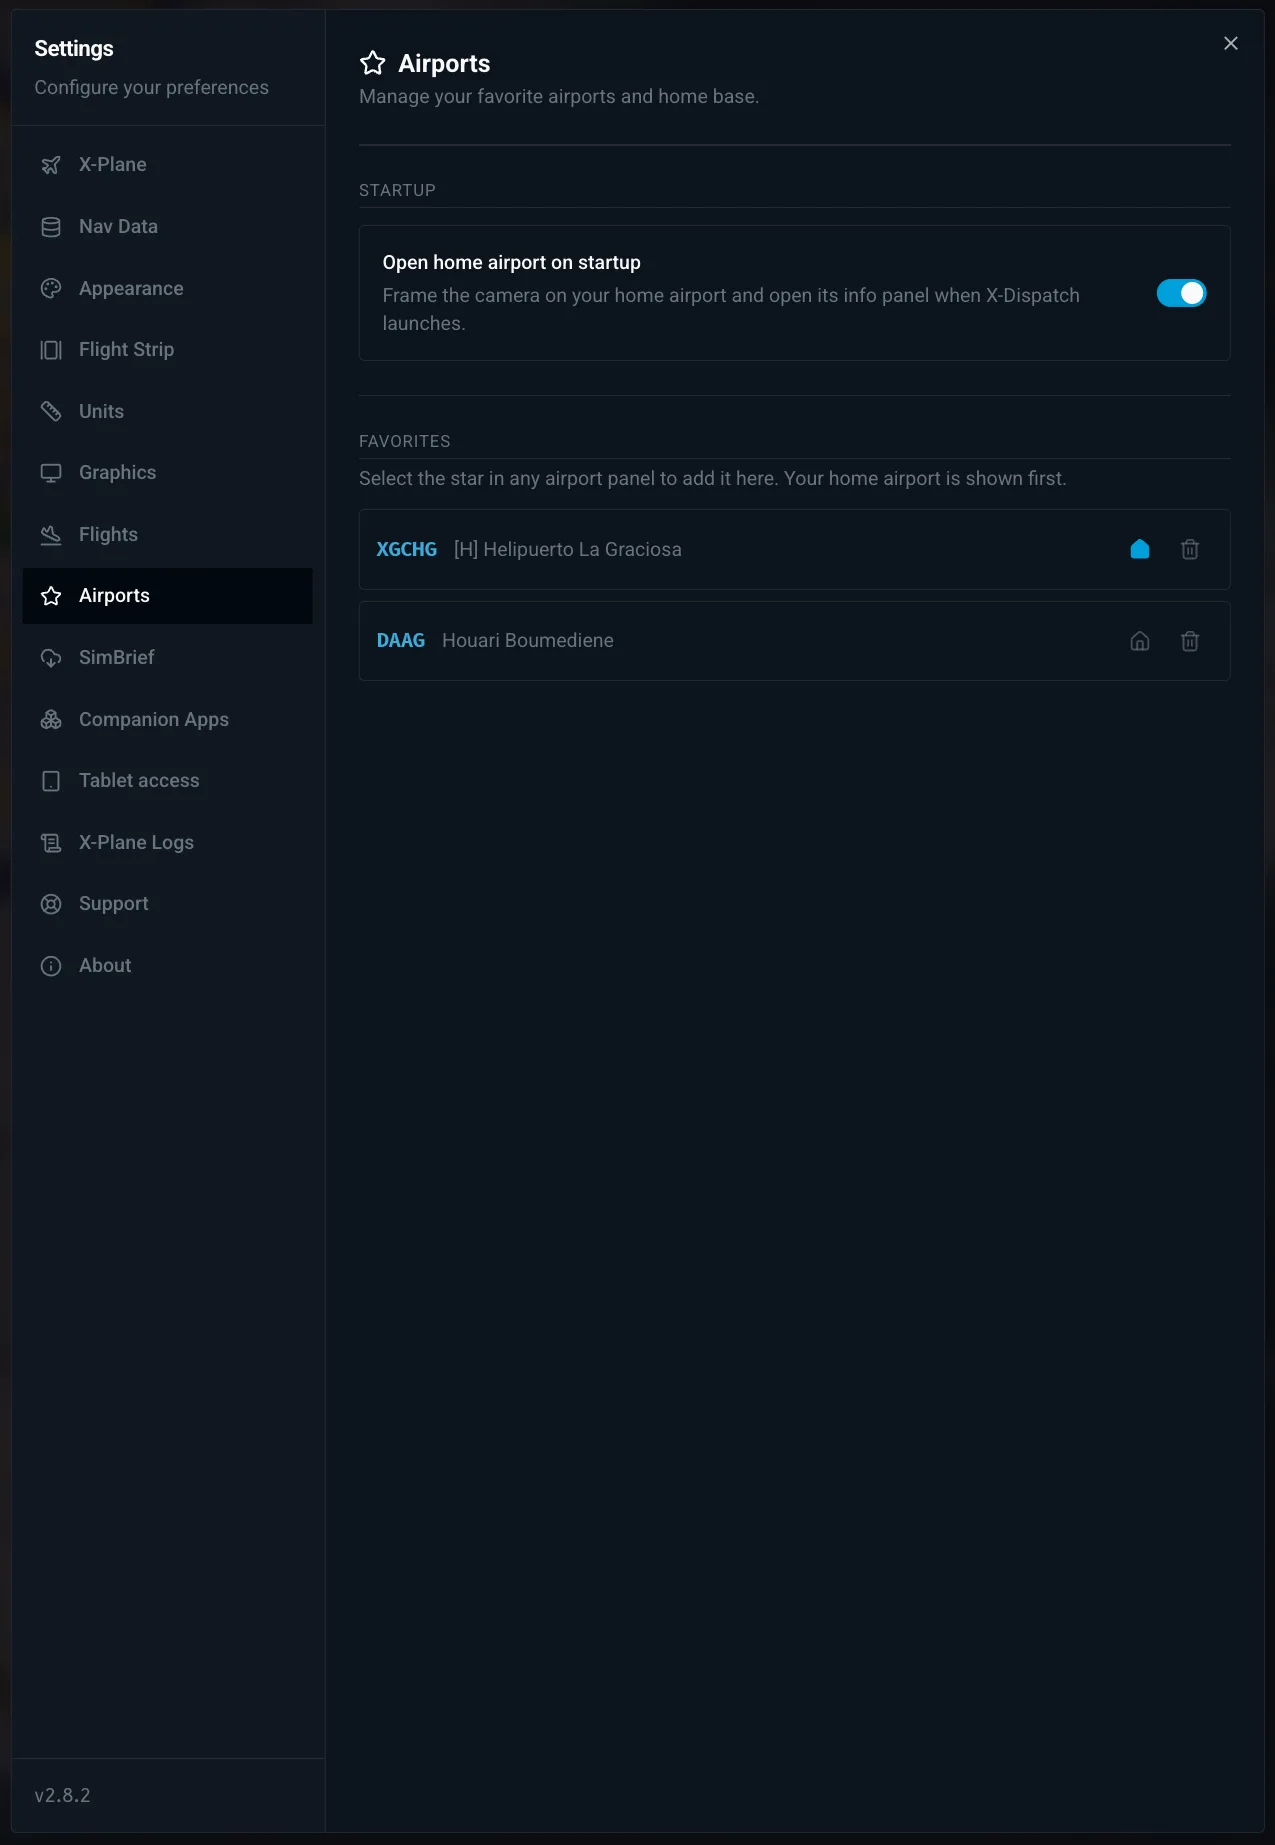Click the Helipuerto La Graciosa name
The image size is (1275, 1845).
click(568, 549)
